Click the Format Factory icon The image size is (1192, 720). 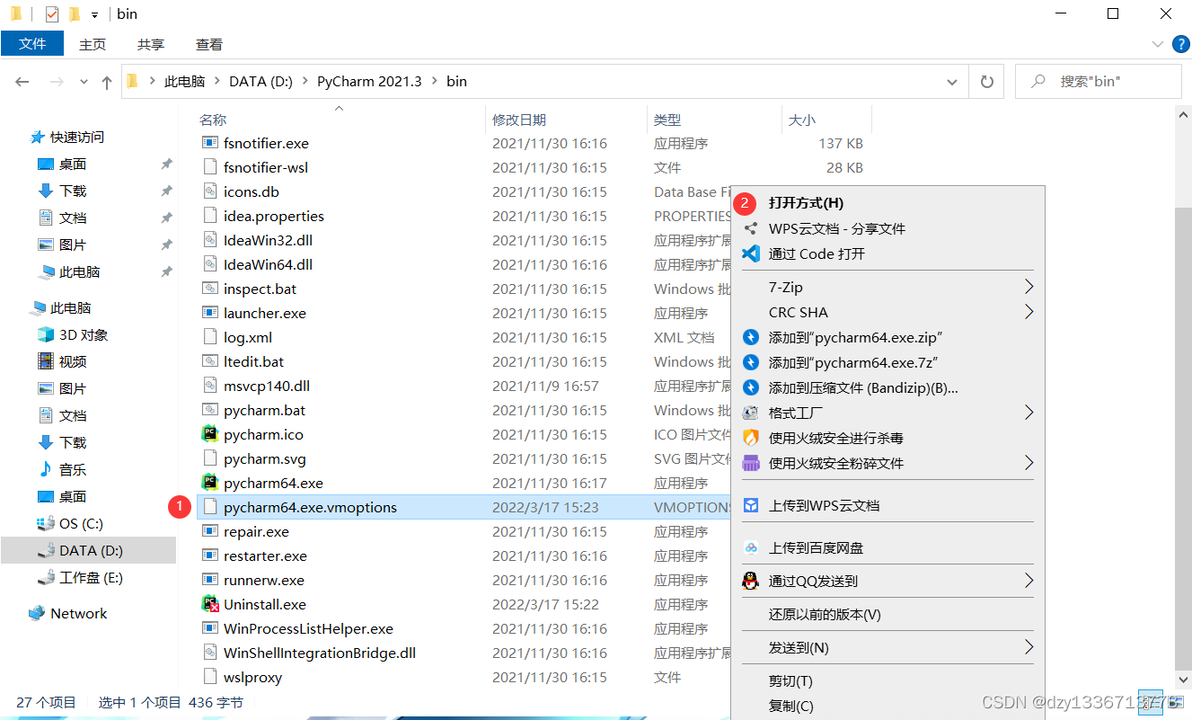(751, 413)
